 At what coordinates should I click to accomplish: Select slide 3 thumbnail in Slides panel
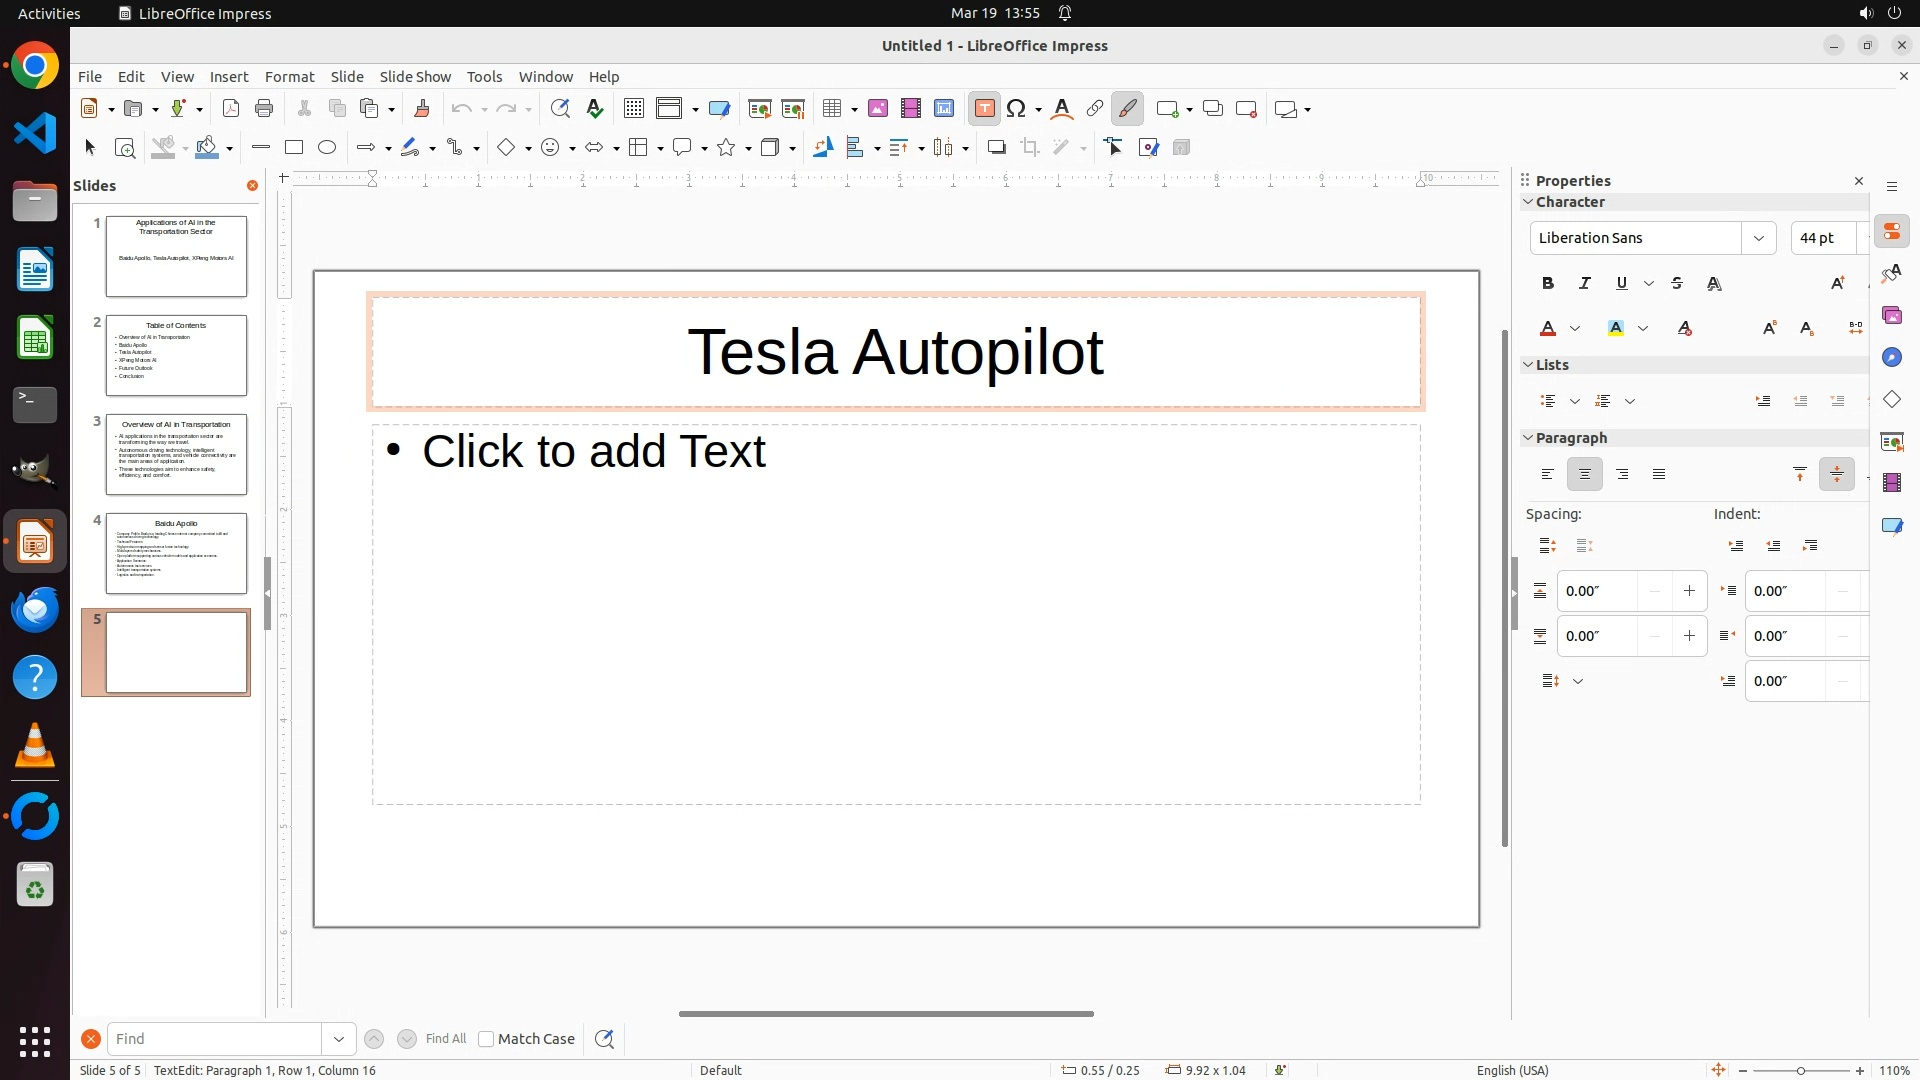176,454
